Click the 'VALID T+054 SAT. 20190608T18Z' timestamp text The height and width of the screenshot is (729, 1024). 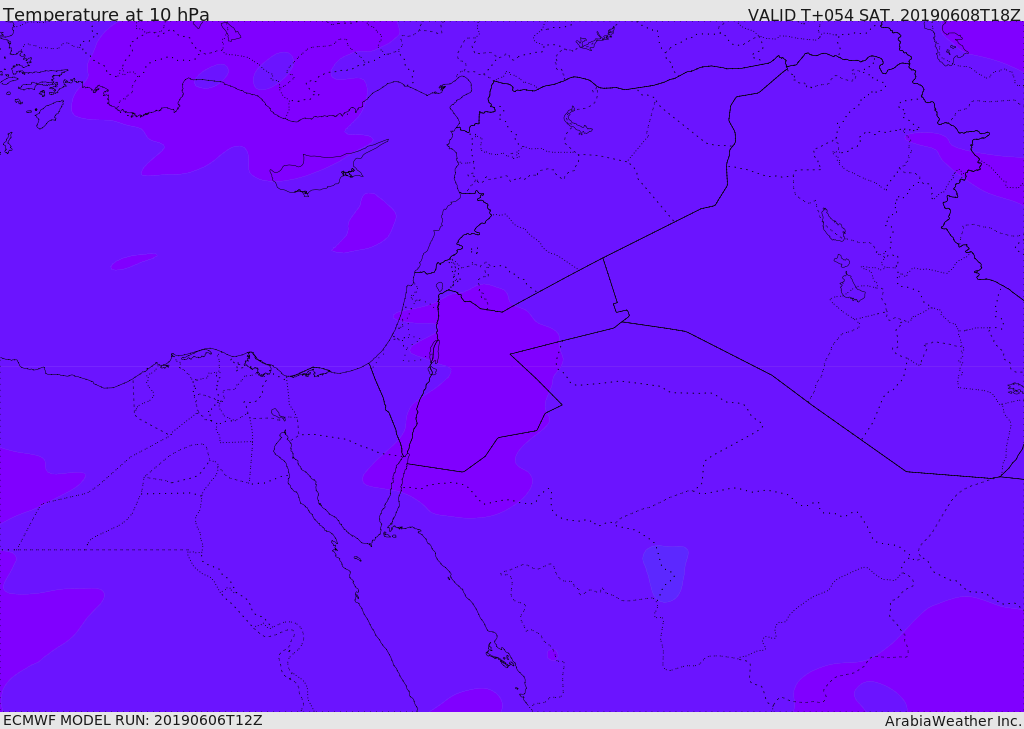[x=884, y=14]
